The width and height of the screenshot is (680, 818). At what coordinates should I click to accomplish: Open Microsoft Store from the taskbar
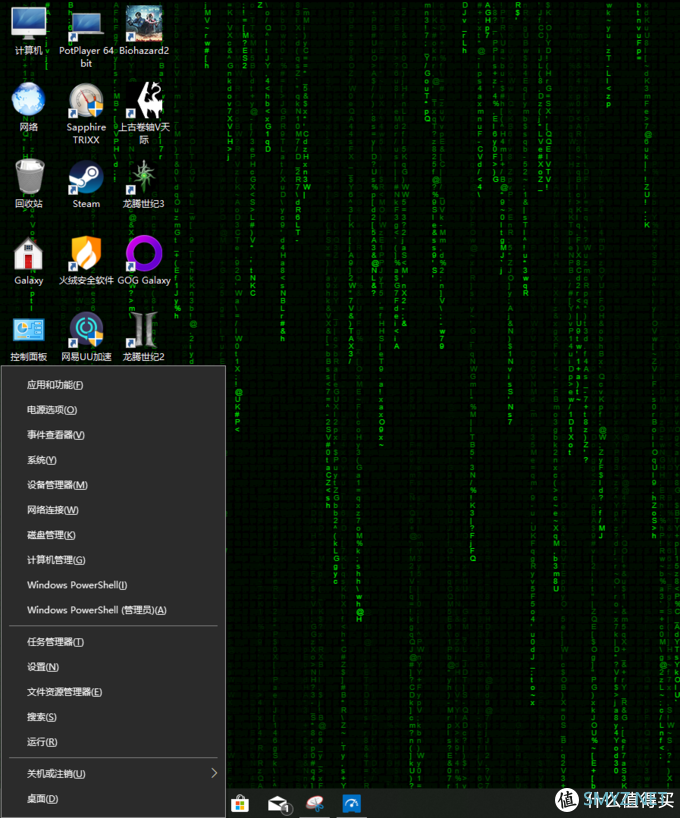coord(240,804)
